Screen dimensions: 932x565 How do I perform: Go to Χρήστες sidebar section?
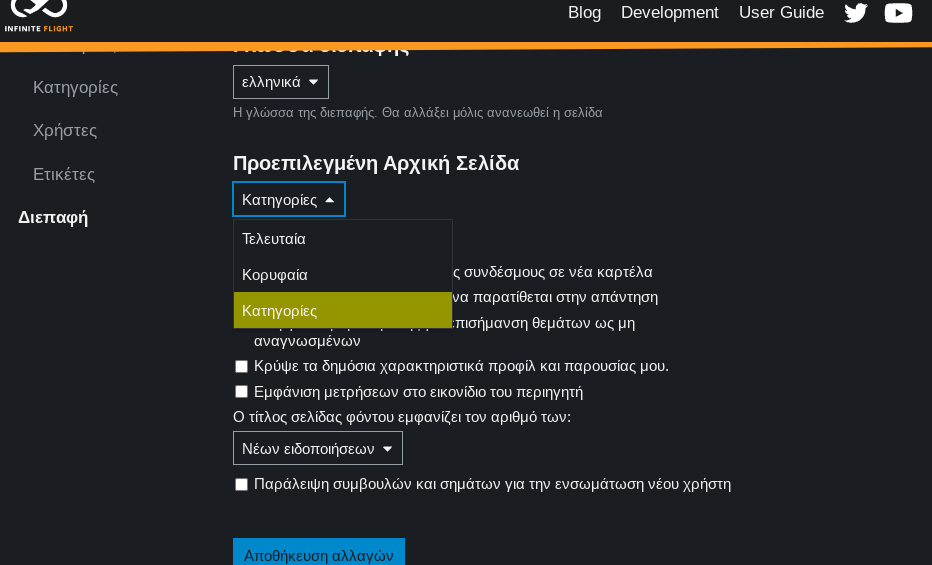click(x=65, y=130)
